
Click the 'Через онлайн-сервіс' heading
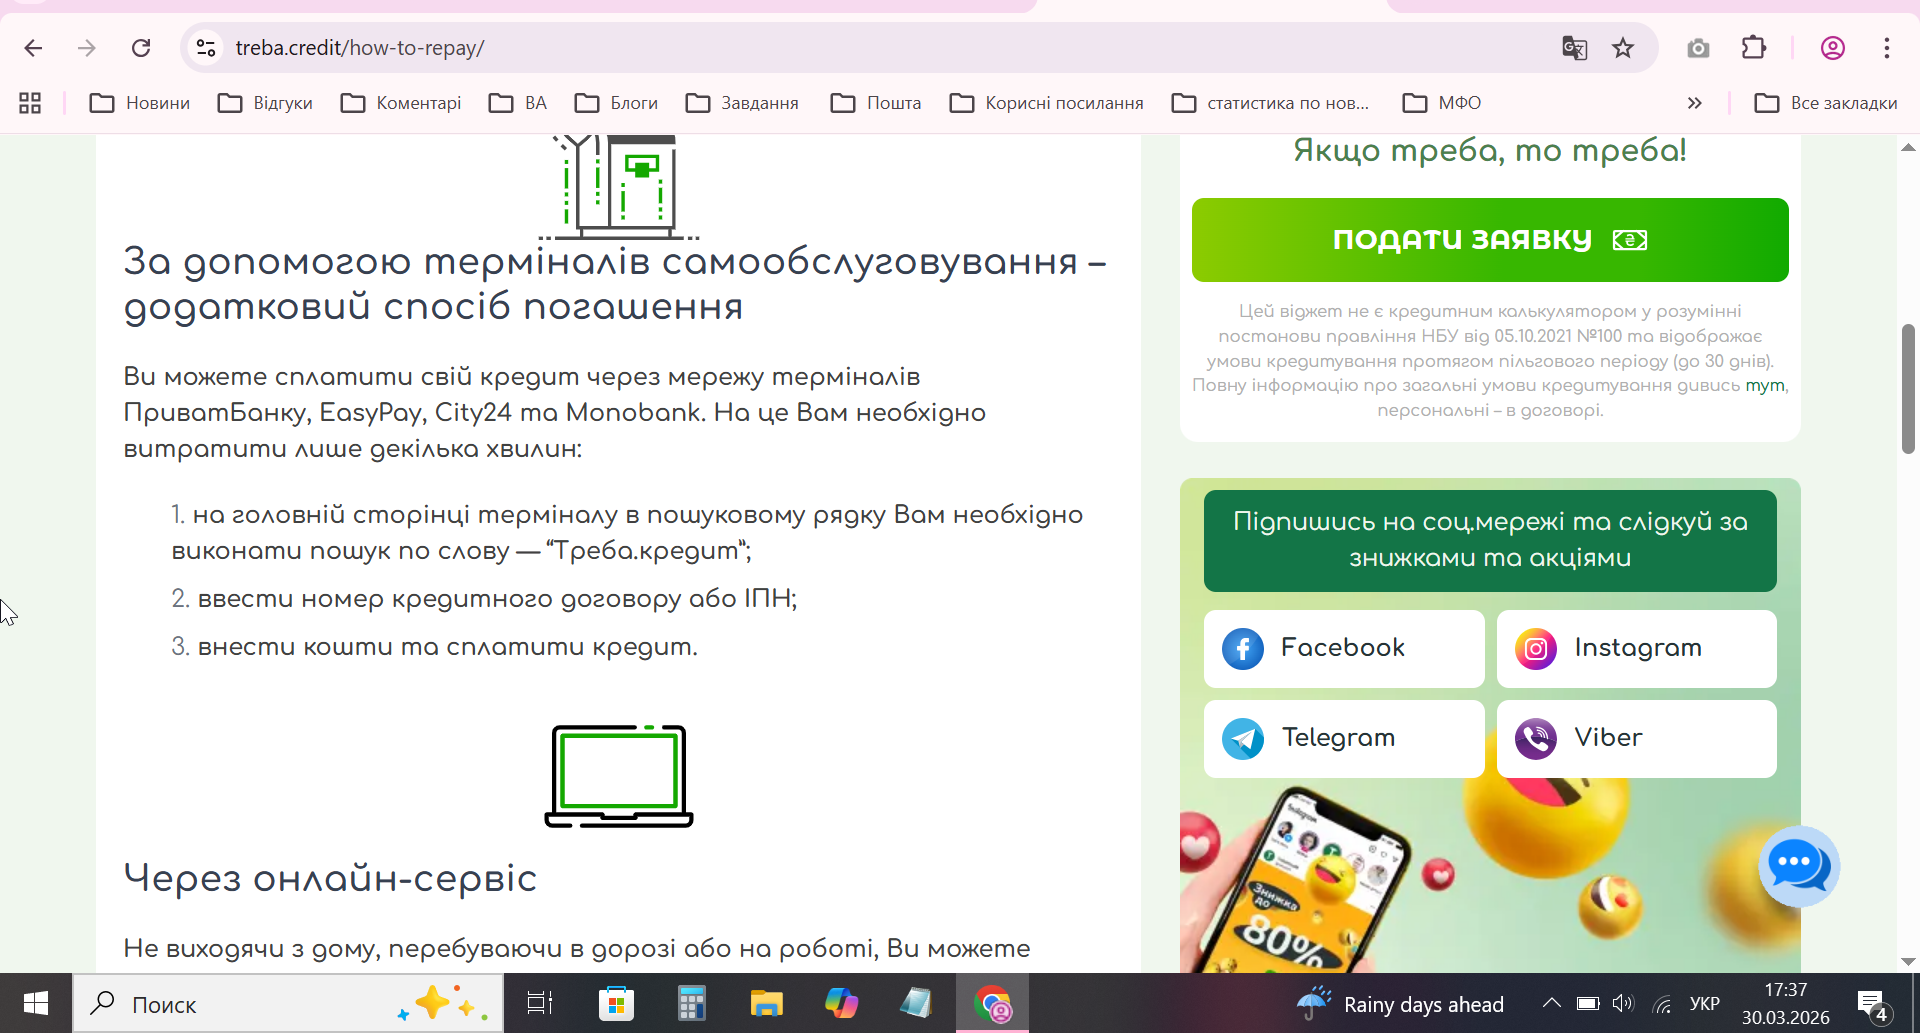tap(330, 878)
